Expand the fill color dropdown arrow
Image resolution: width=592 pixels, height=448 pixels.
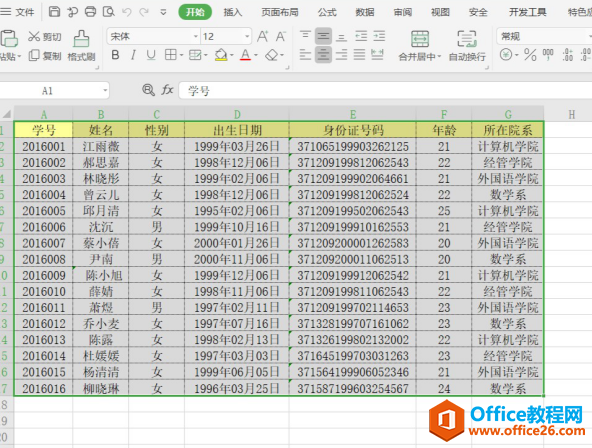tap(231, 55)
